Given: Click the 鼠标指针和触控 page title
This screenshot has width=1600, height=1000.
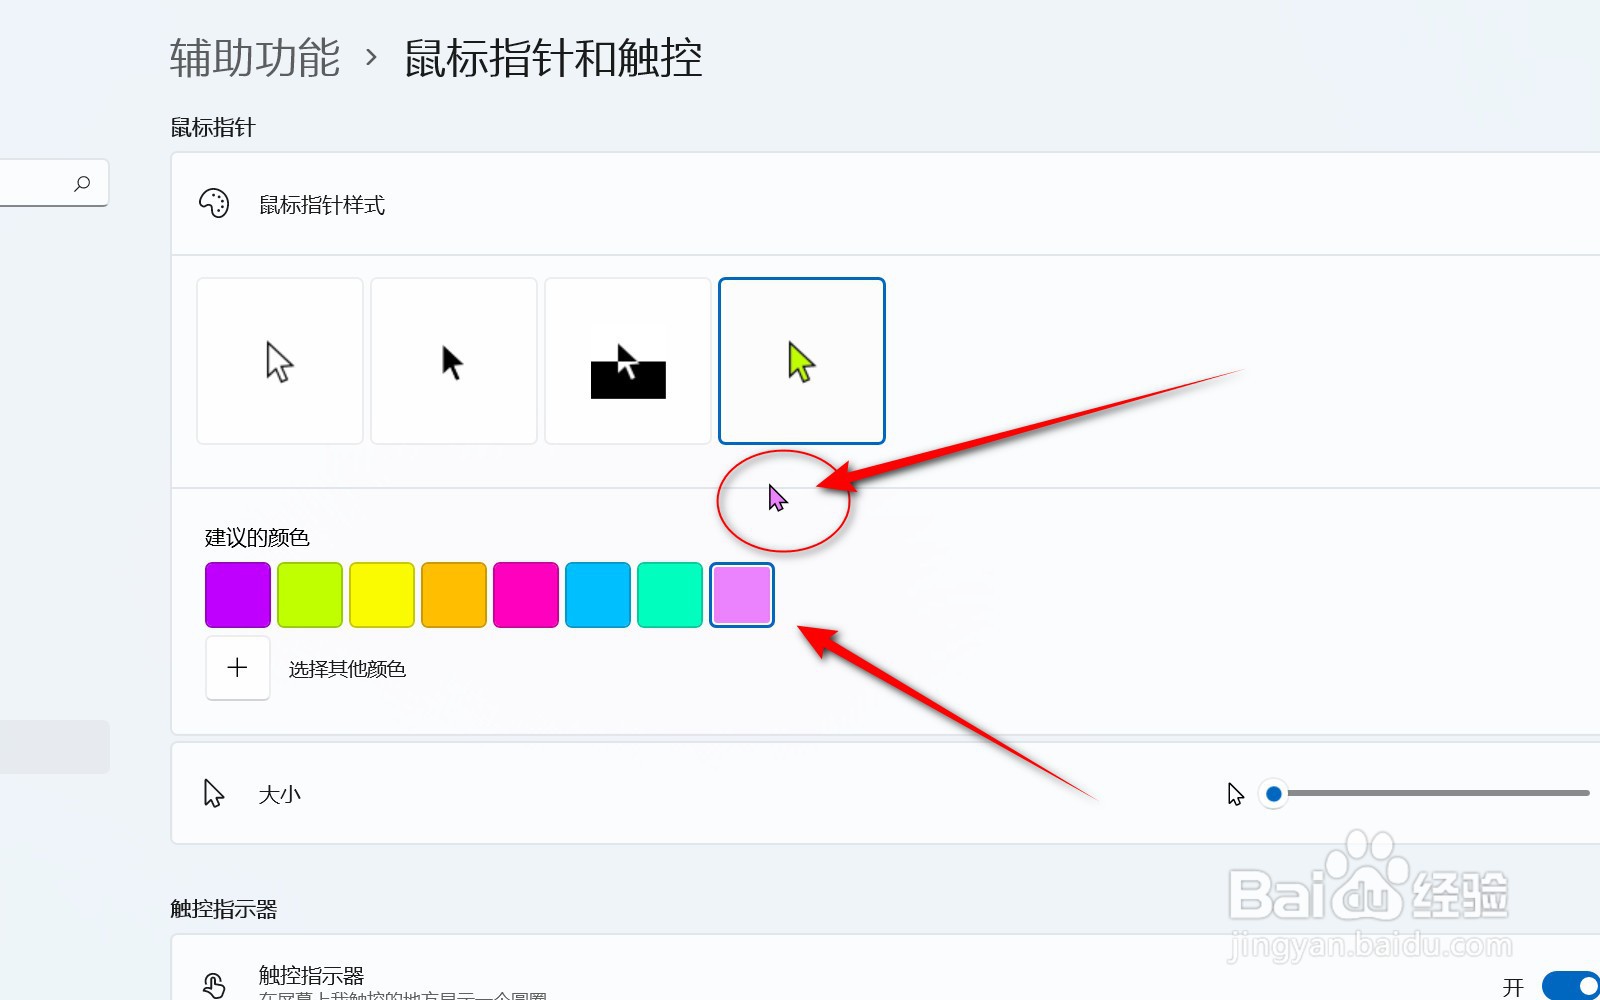Looking at the screenshot, I should click(x=553, y=58).
